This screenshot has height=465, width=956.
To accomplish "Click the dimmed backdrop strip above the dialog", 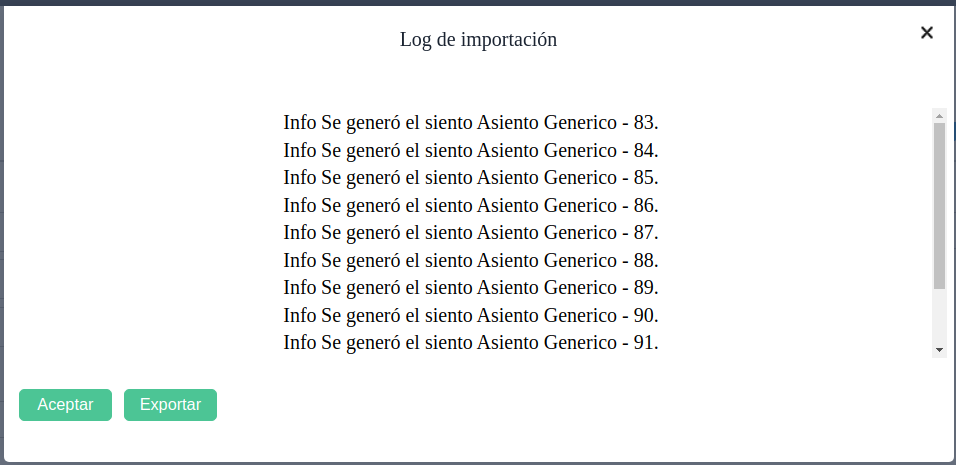I will pyautogui.click(x=478, y=2).
